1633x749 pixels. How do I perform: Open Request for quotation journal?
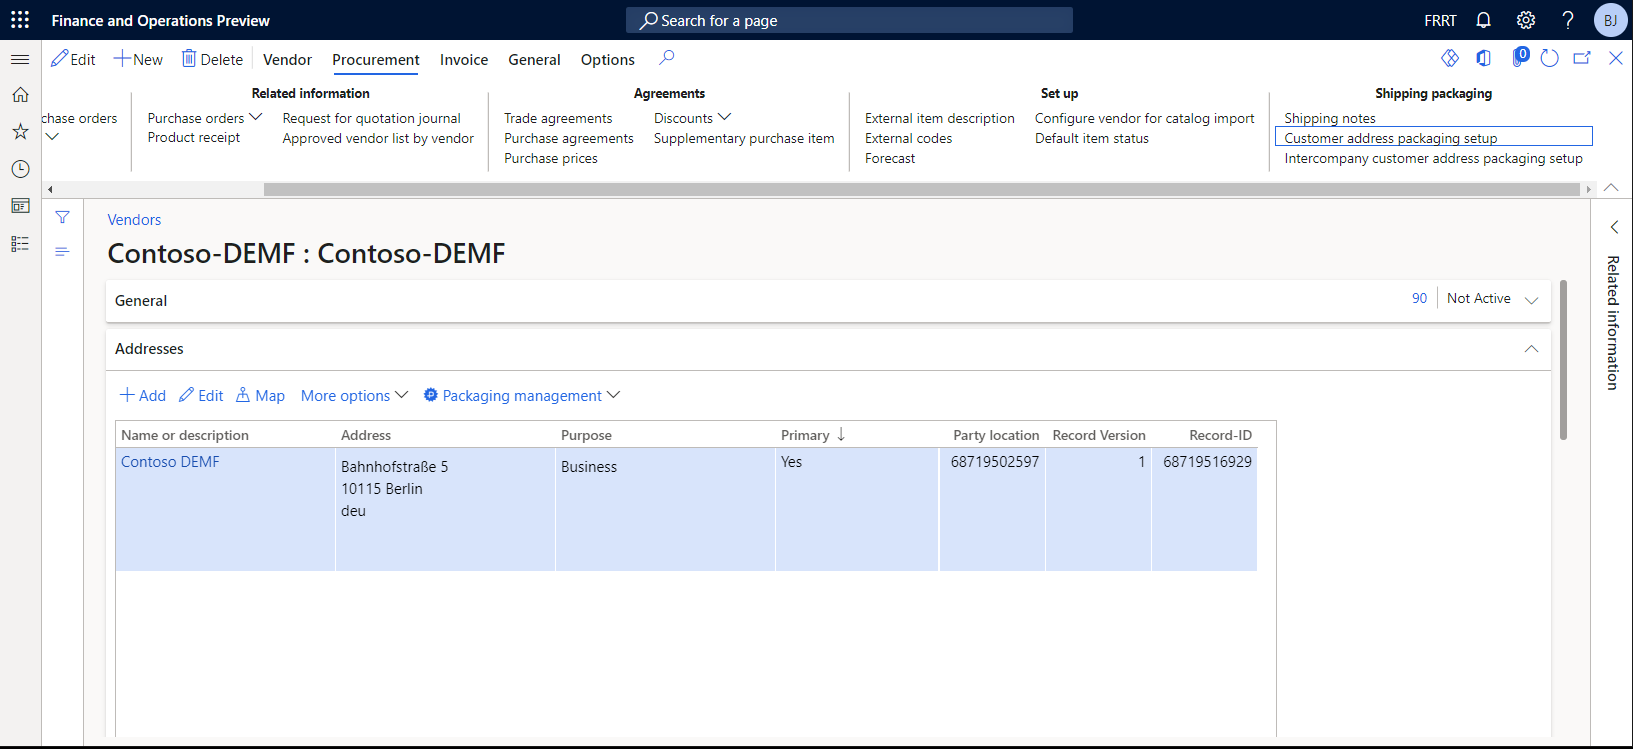(x=372, y=118)
